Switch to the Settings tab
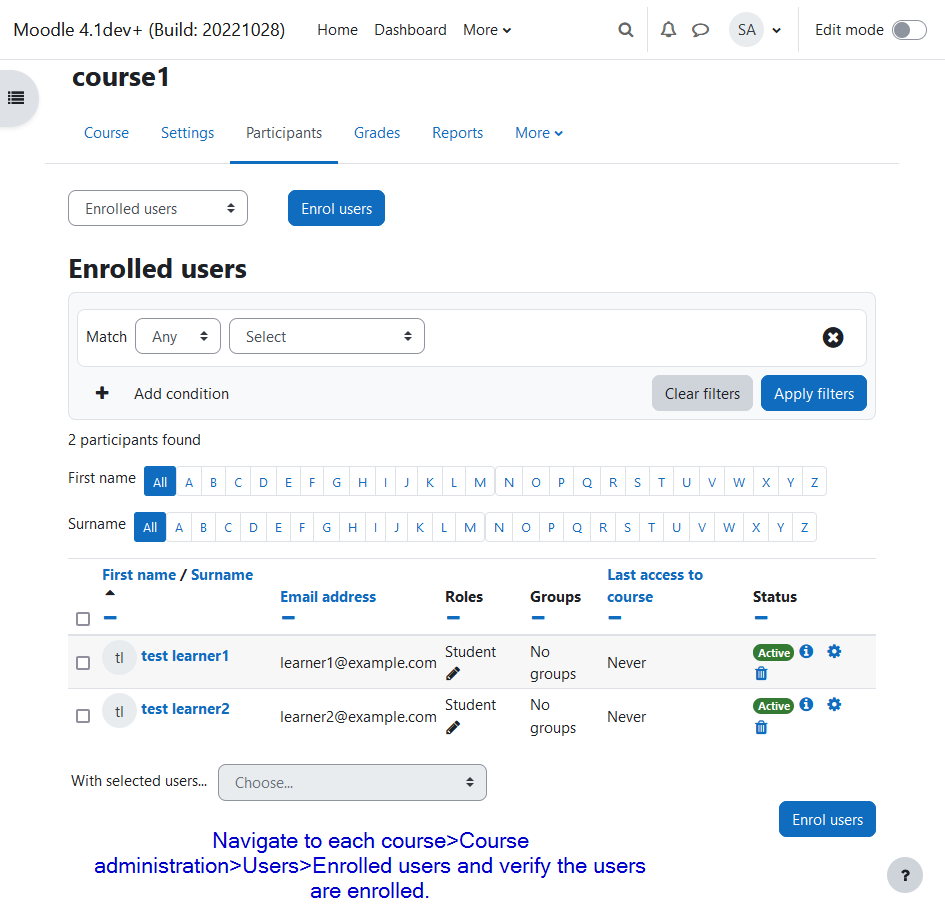Image resolution: width=945 pixels, height=920 pixels. pyautogui.click(x=187, y=133)
